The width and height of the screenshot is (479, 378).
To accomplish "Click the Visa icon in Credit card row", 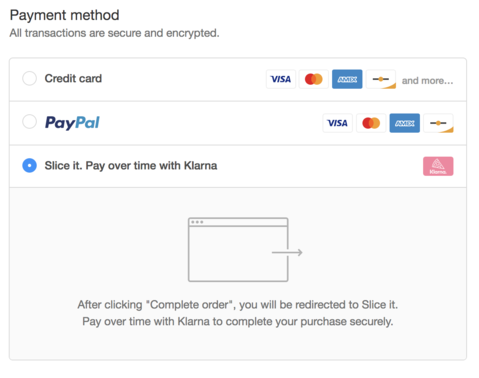I will click(281, 79).
